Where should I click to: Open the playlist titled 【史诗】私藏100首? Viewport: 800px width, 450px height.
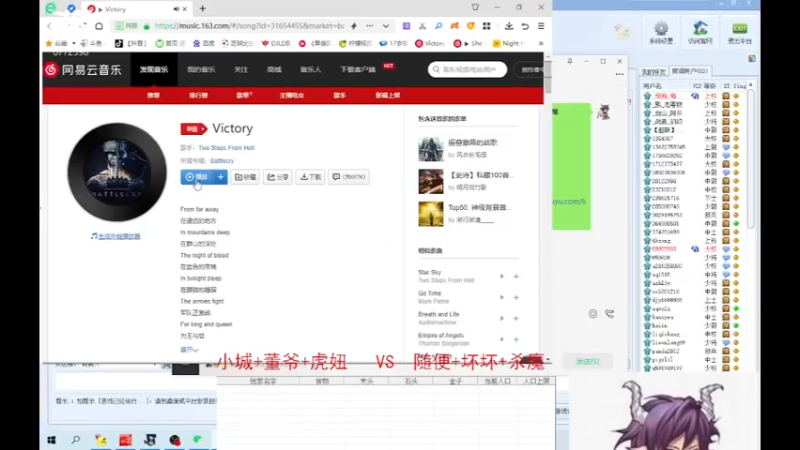(x=481, y=175)
